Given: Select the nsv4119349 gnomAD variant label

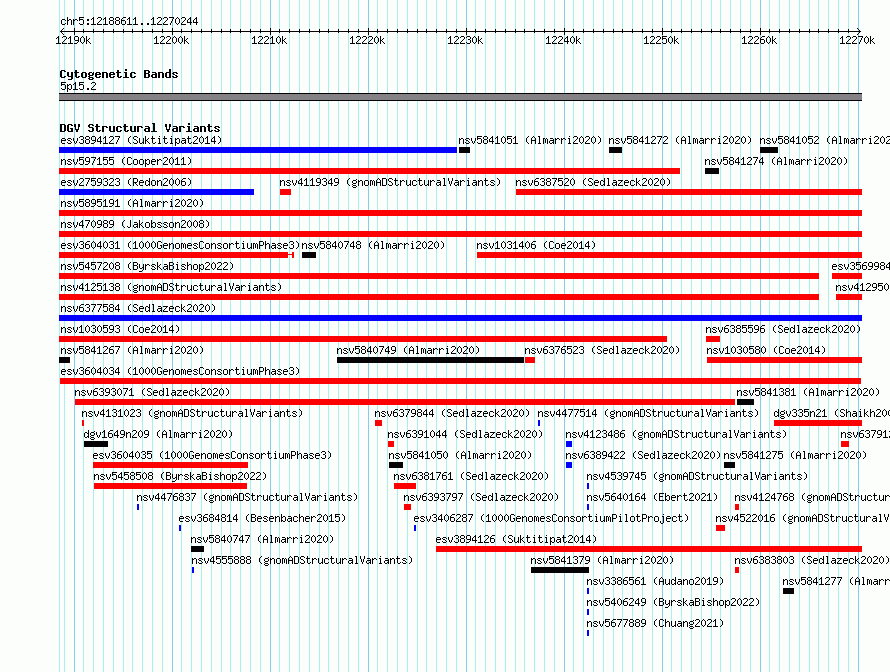Looking at the screenshot, I should (x=390, y=182).
